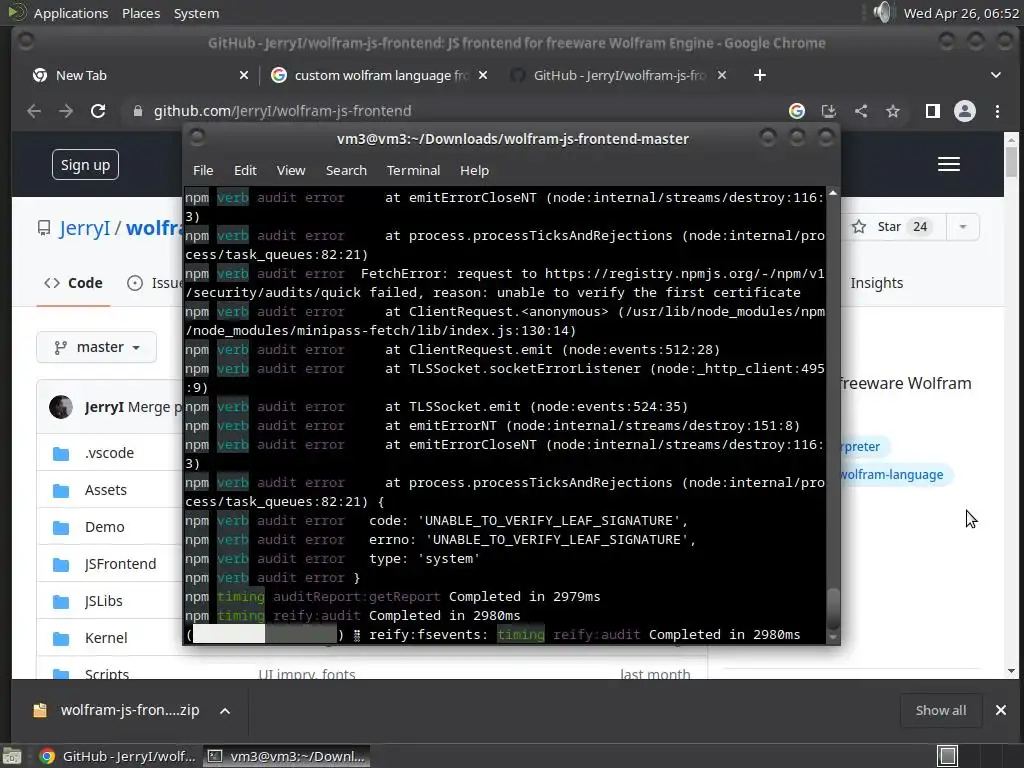Open the Demo folder
The image size is (1024, 768).
pyautogui.click(x=104, y=527)
